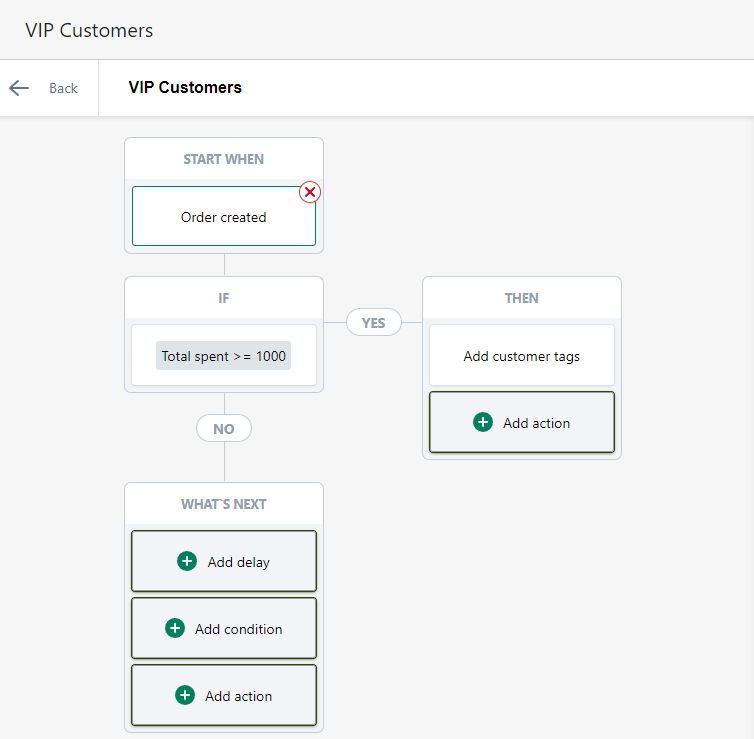Go back via the Back link
754x739 pixels.
pos(63,88)
